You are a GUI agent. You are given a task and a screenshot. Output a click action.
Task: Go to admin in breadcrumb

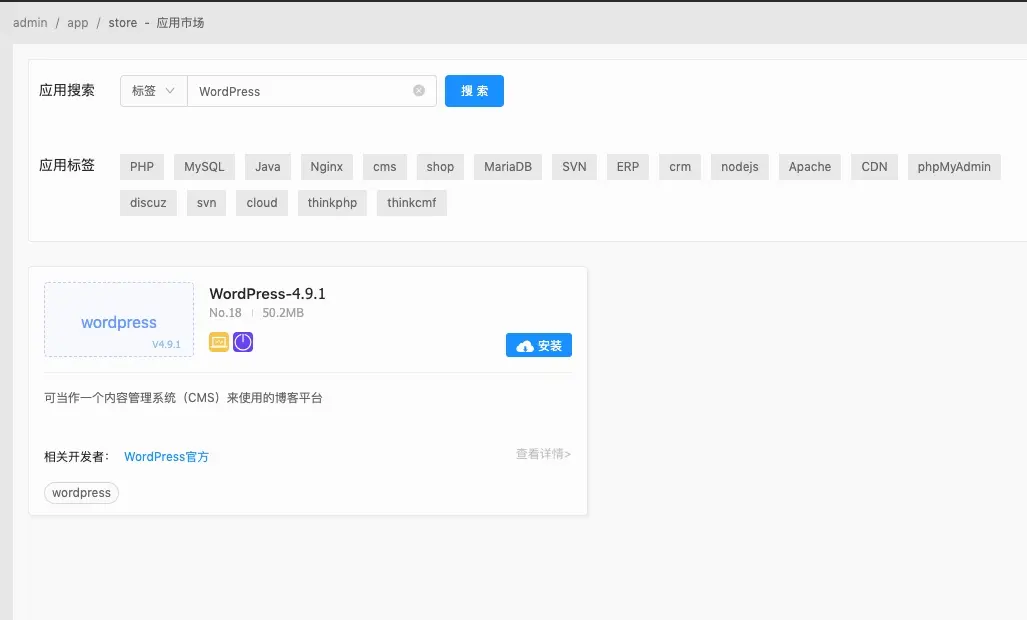tap(30, 23)
